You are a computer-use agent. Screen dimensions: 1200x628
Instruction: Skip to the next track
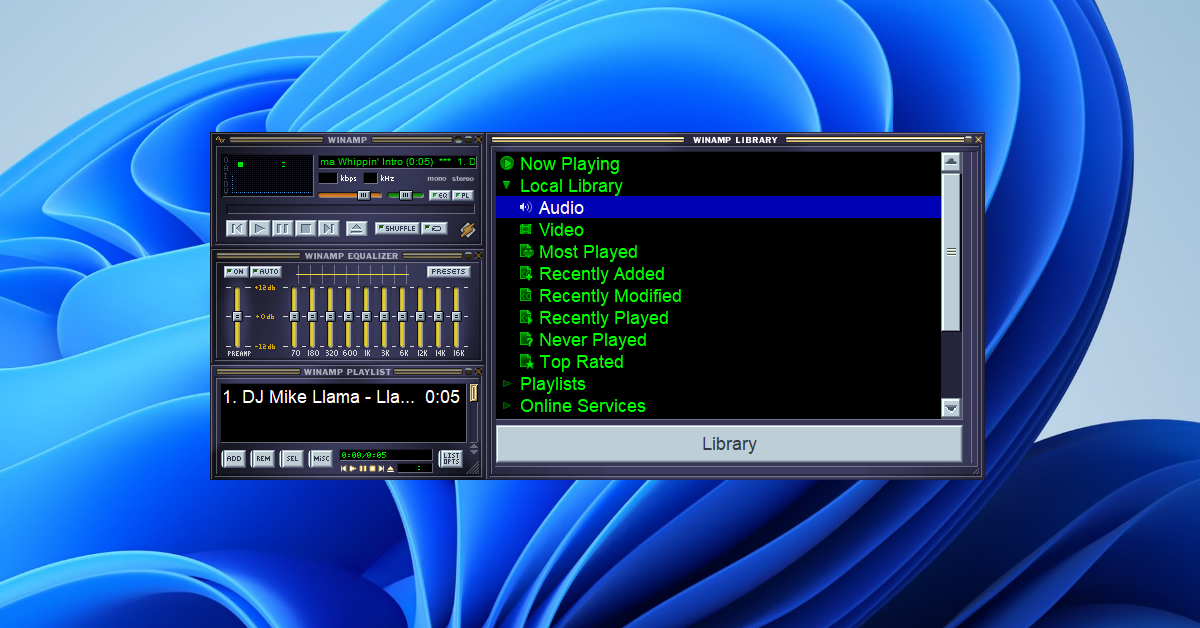(329, 229)
